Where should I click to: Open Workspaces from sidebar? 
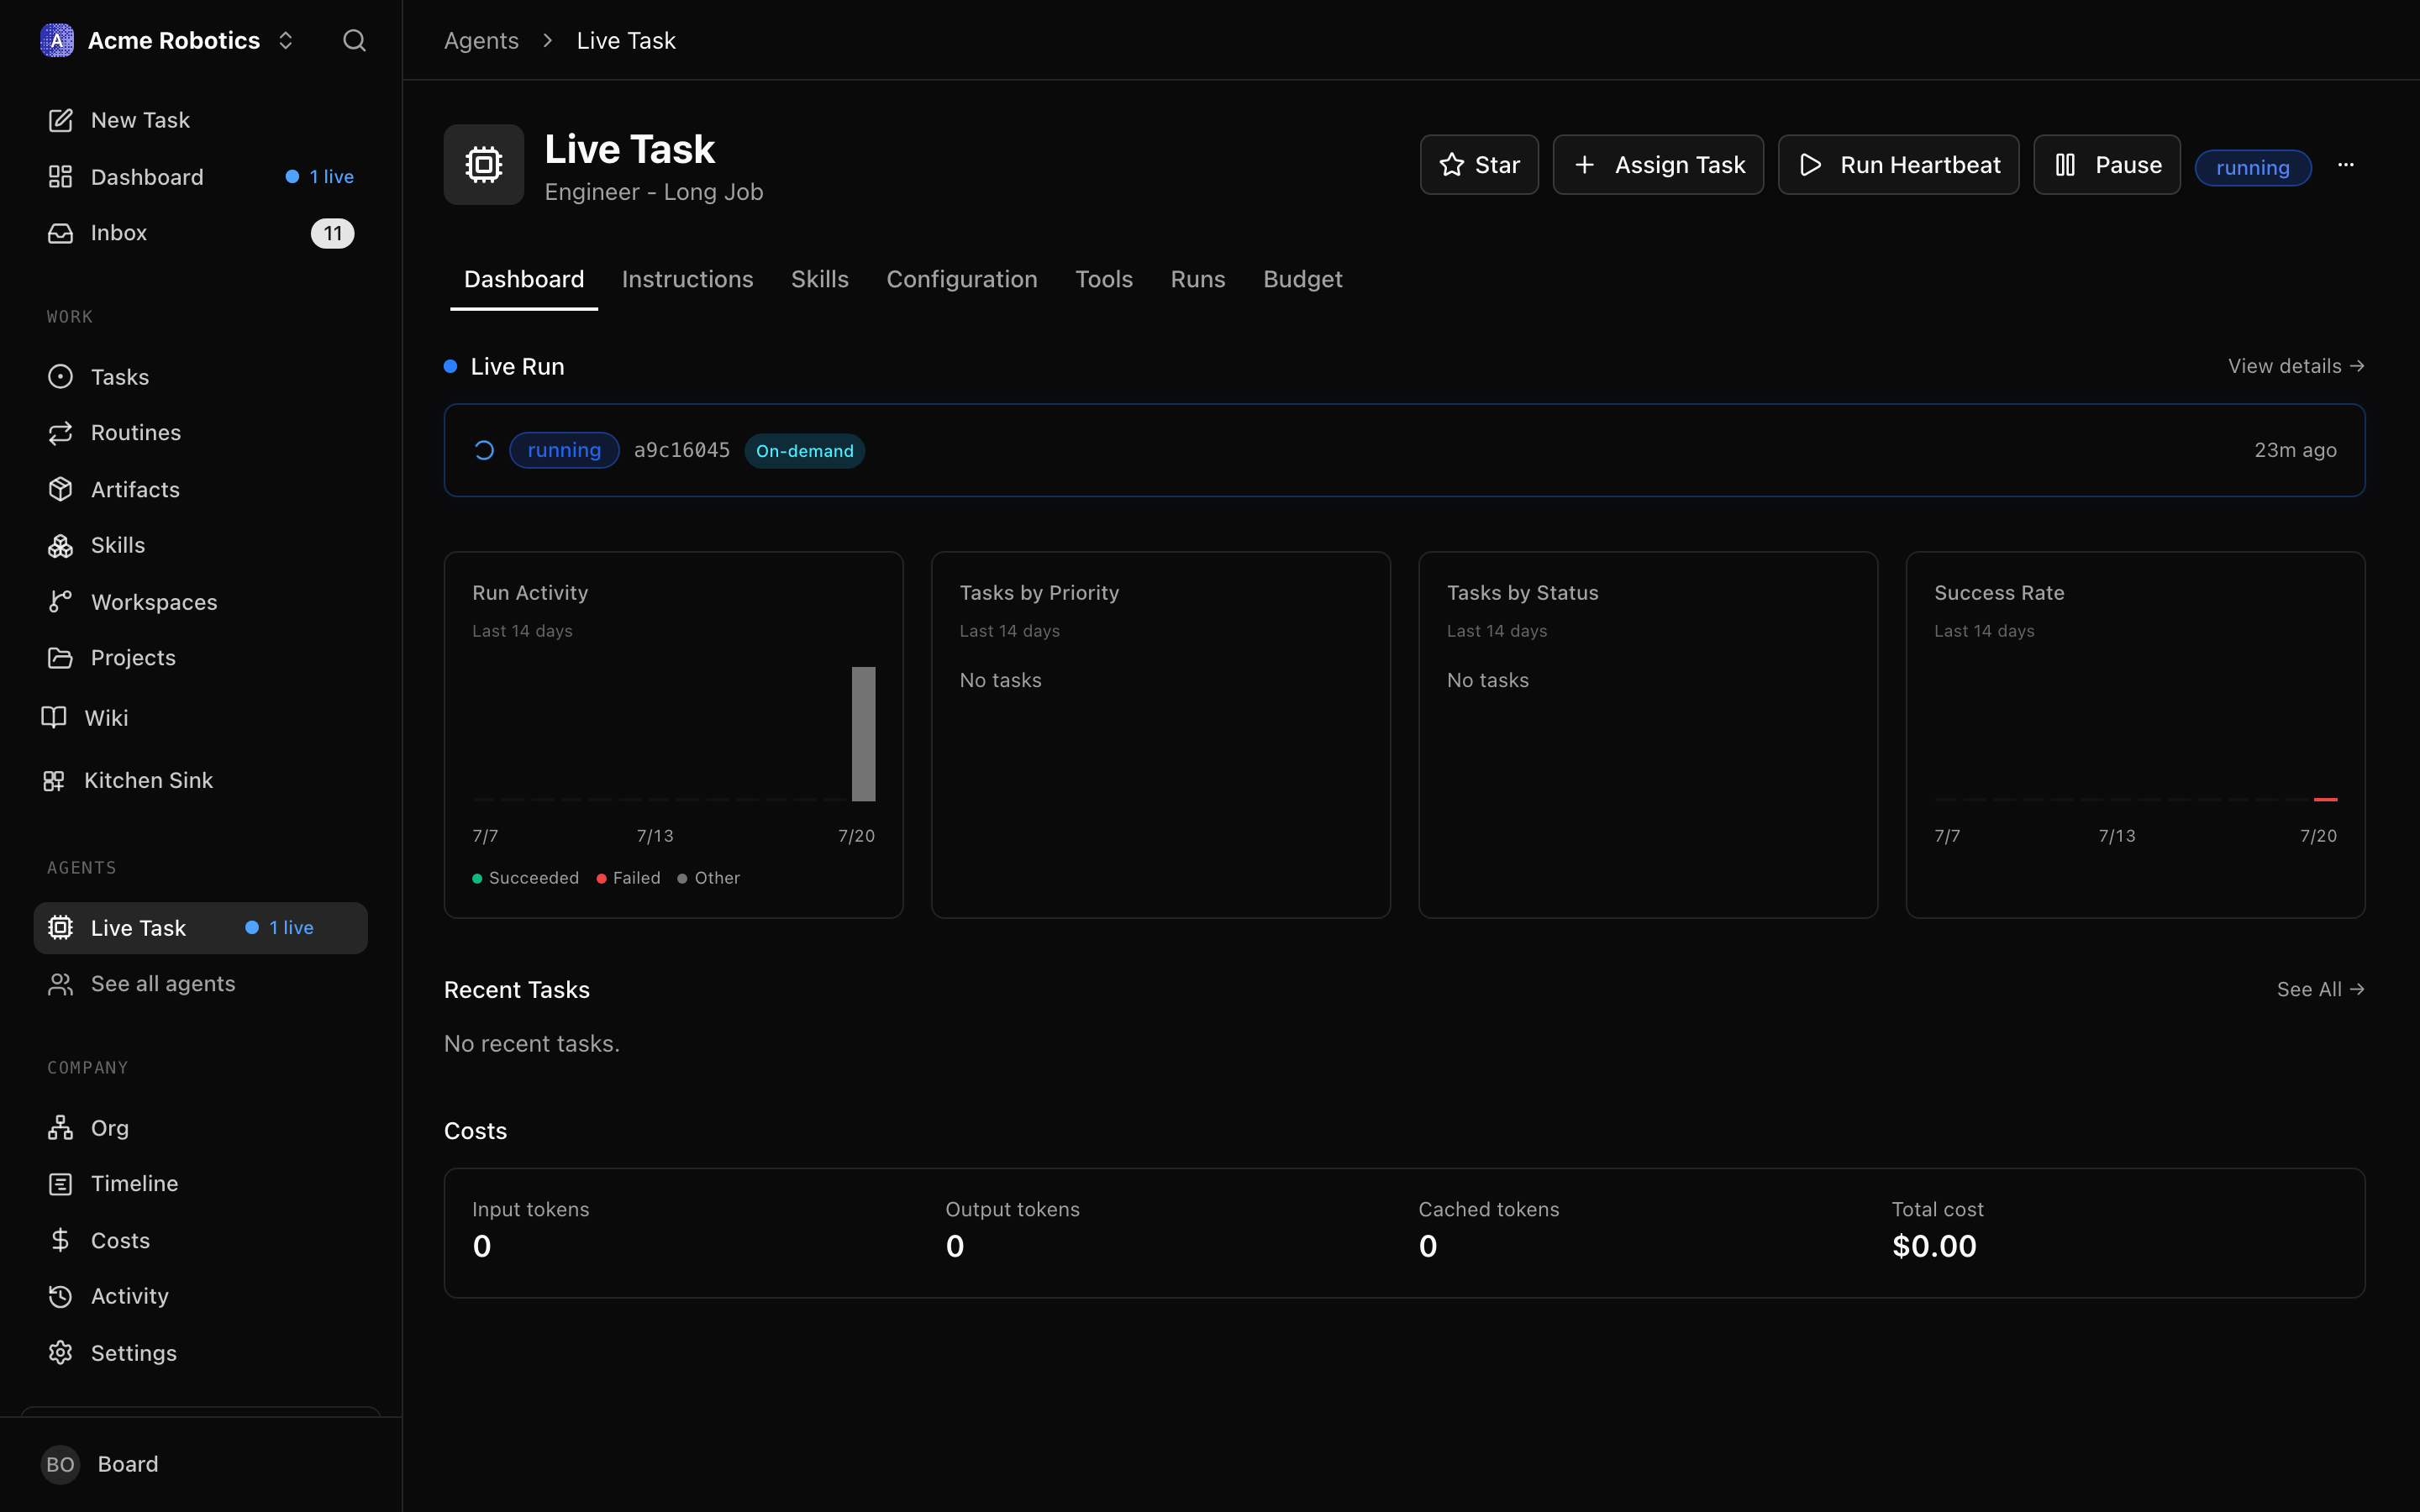point(200,602)
